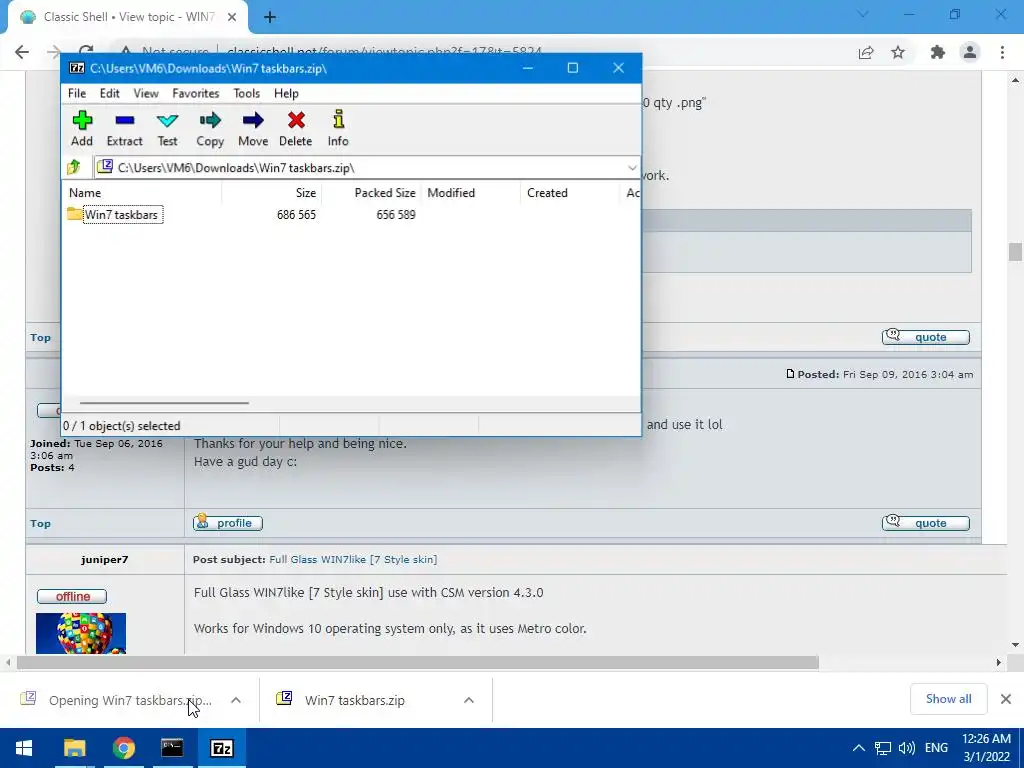Click the quote button beside profile button
1024x768 pixels.
(x=925, y=522)
